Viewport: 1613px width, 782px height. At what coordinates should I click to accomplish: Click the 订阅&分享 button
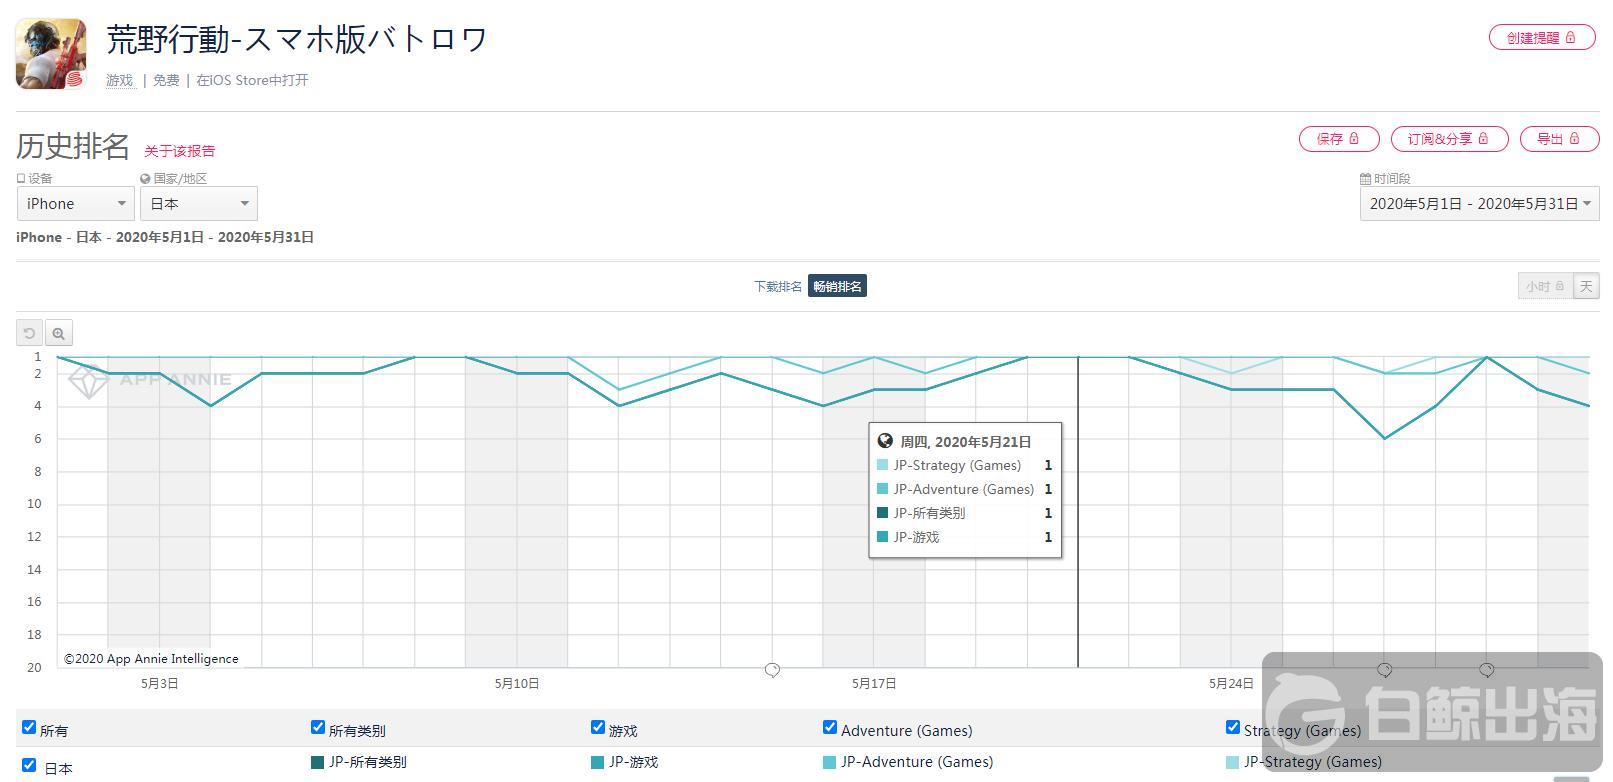point(1449,139)
